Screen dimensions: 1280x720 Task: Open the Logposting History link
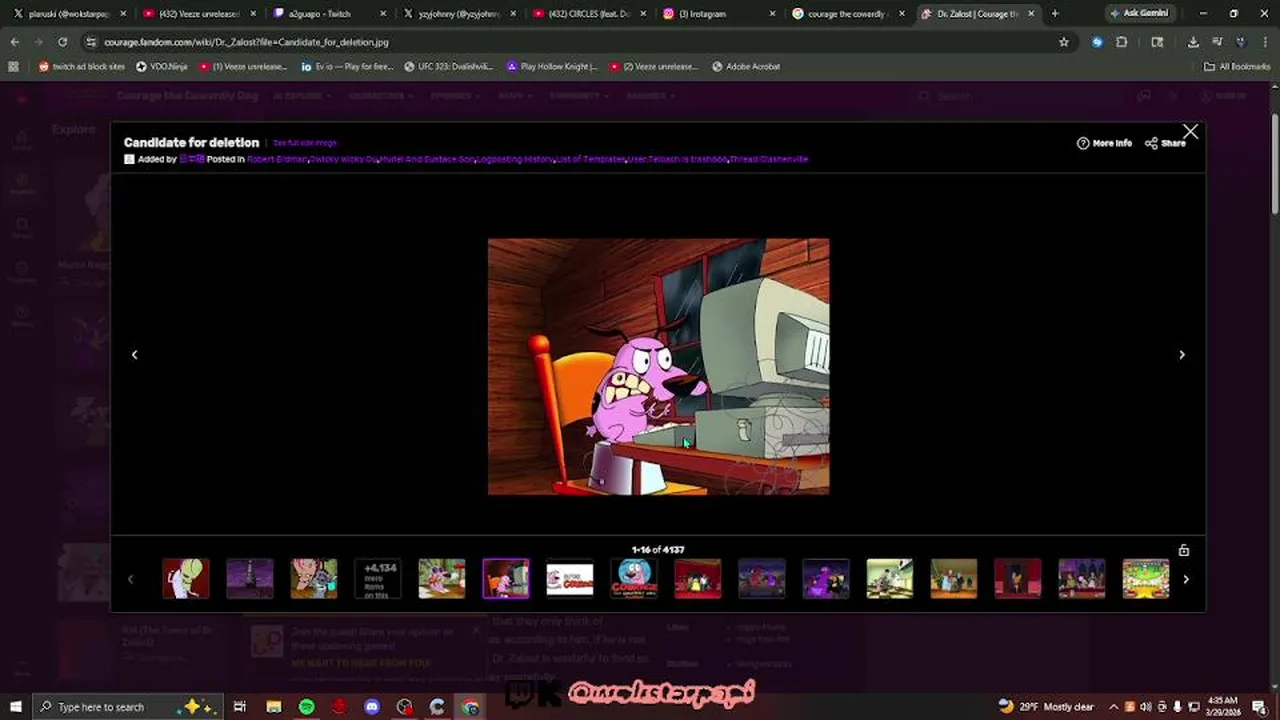tap(515, 159)
